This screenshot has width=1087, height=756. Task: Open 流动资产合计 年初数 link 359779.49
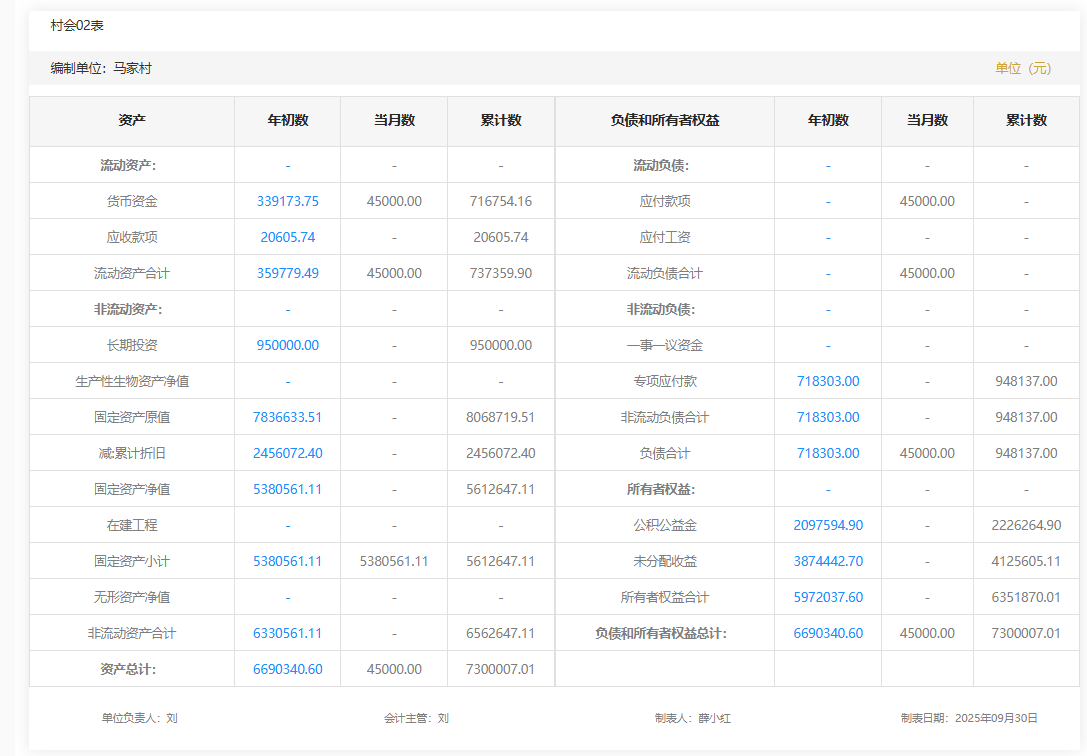point(287,273)
